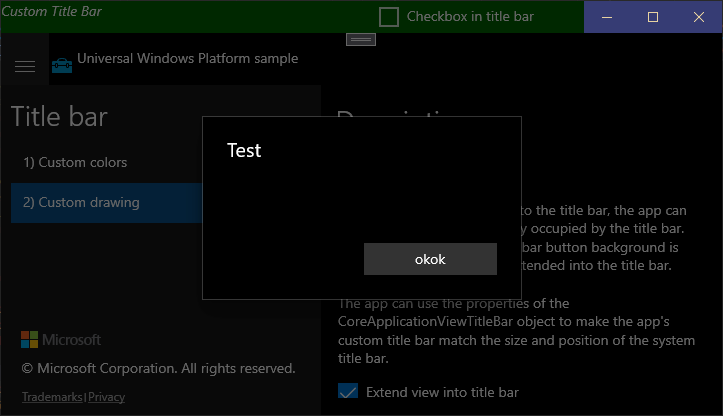Minimize the sample window
This screenshot has width=723, height=416.
607,17
